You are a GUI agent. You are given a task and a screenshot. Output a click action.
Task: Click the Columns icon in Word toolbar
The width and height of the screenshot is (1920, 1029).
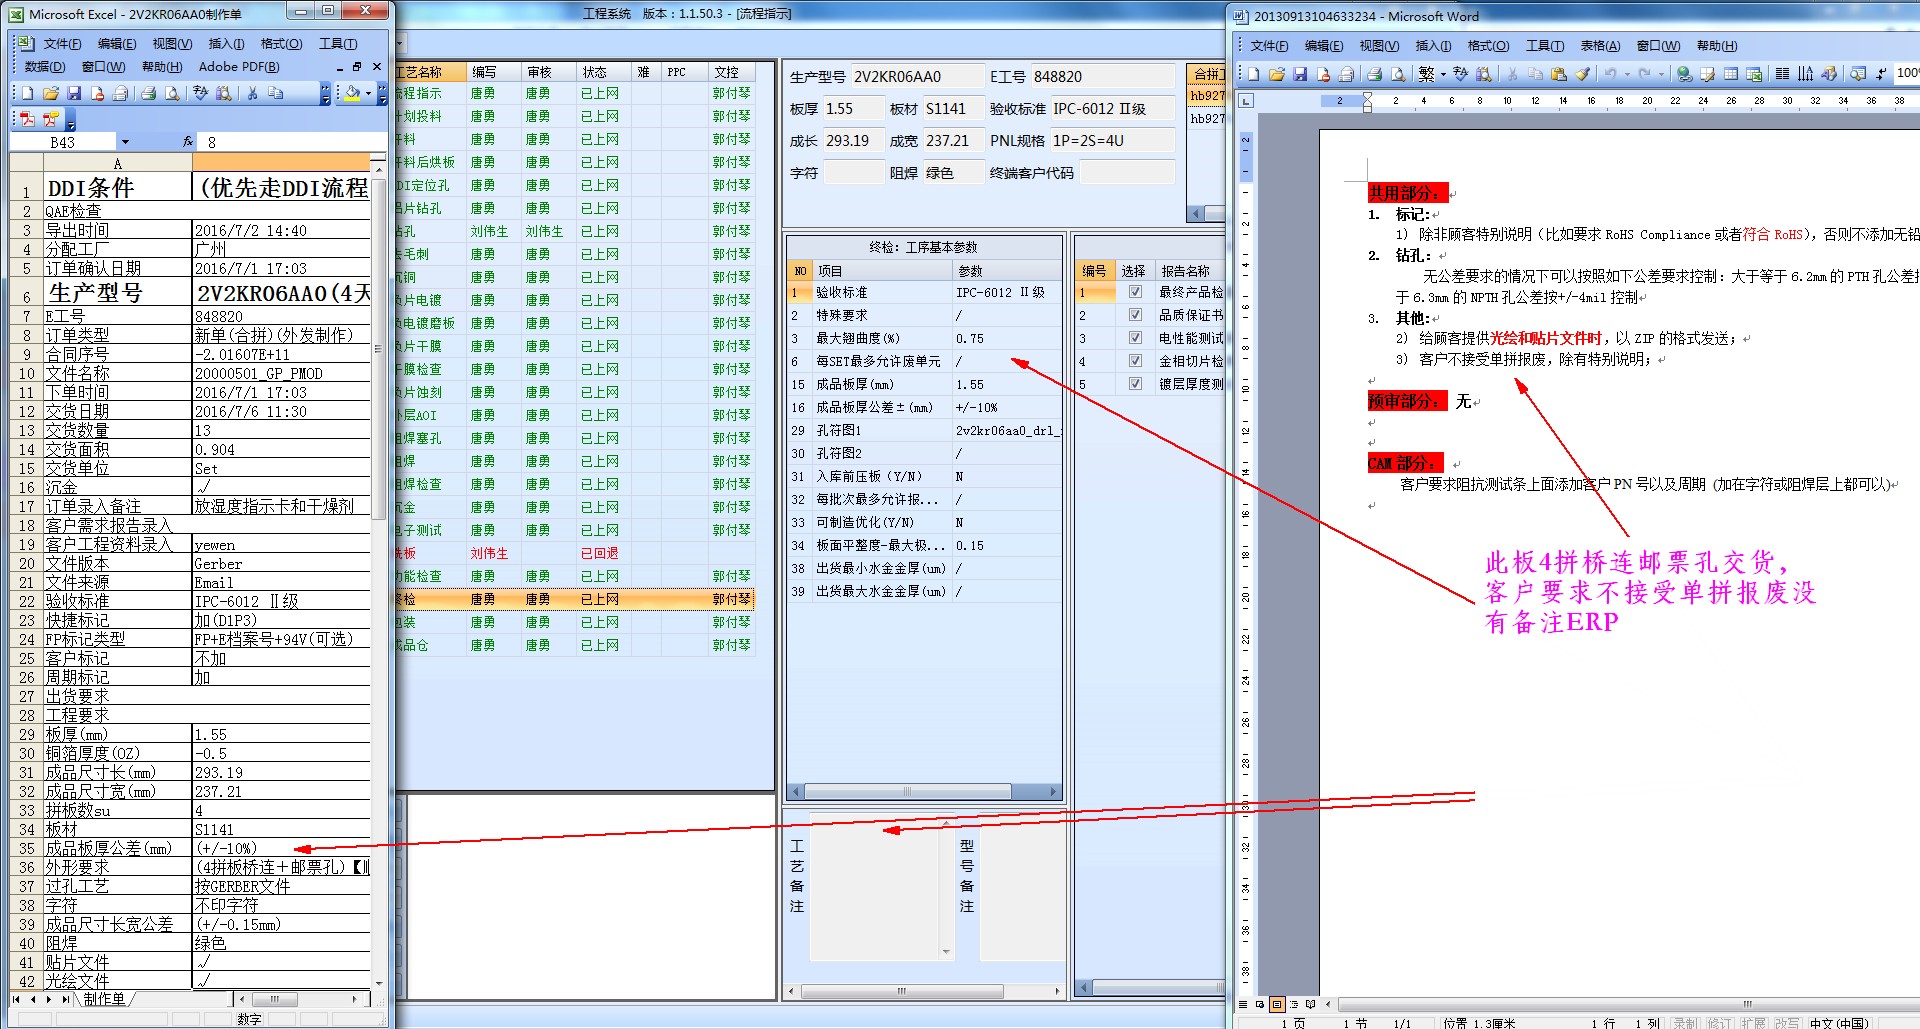pos(1782,73)
